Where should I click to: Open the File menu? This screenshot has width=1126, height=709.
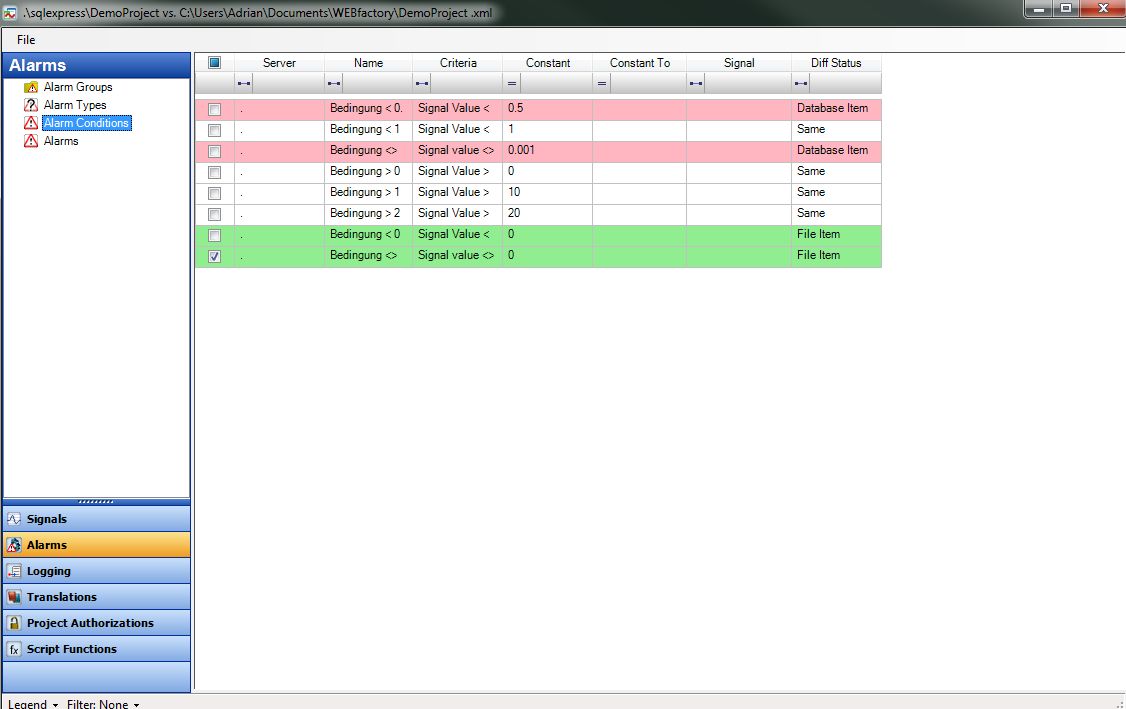pos(25,39)
